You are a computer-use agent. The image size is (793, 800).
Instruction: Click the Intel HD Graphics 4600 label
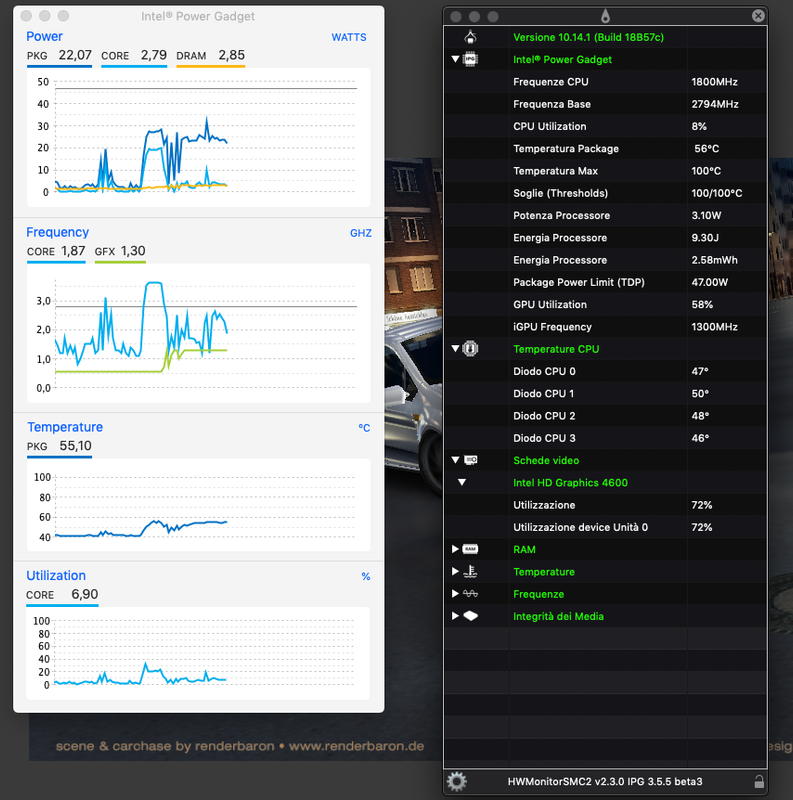click(570, 483)
